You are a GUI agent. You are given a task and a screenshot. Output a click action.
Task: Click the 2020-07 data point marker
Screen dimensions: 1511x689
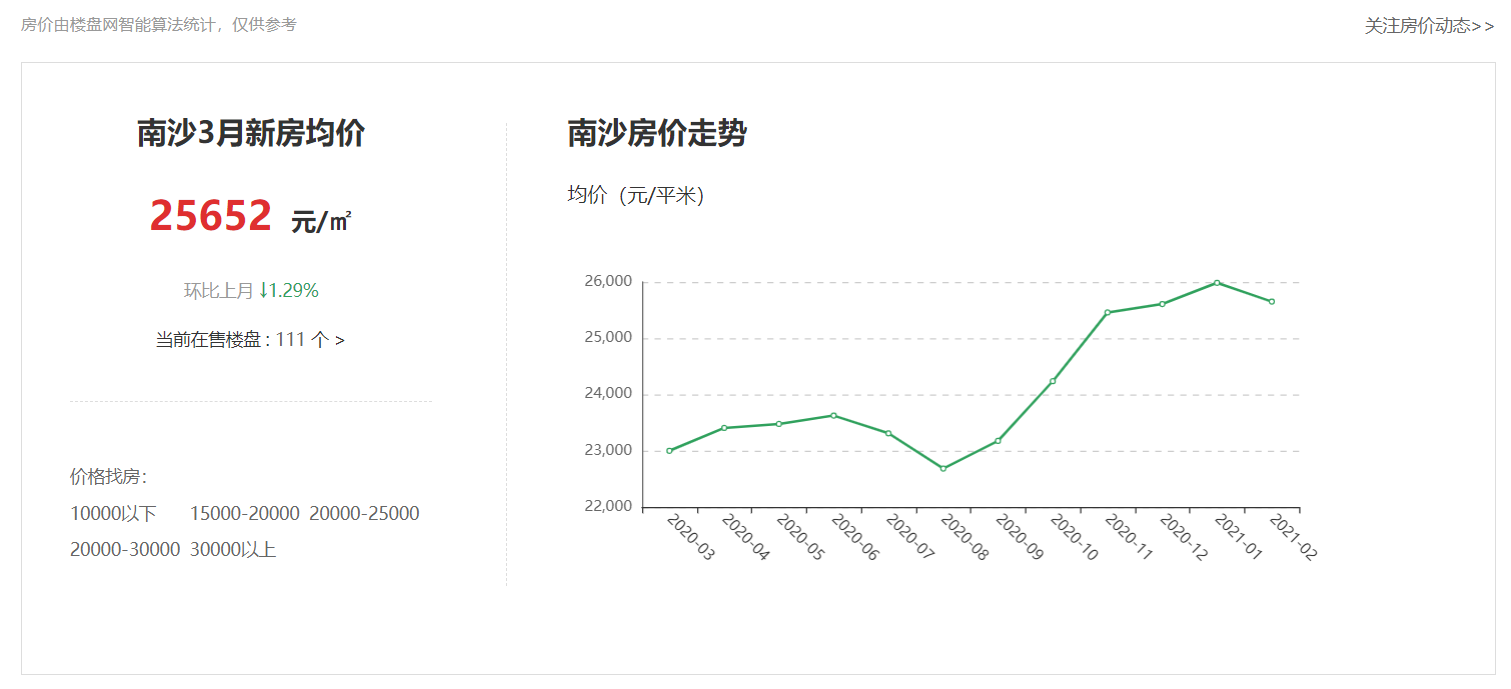pos(888,433)
